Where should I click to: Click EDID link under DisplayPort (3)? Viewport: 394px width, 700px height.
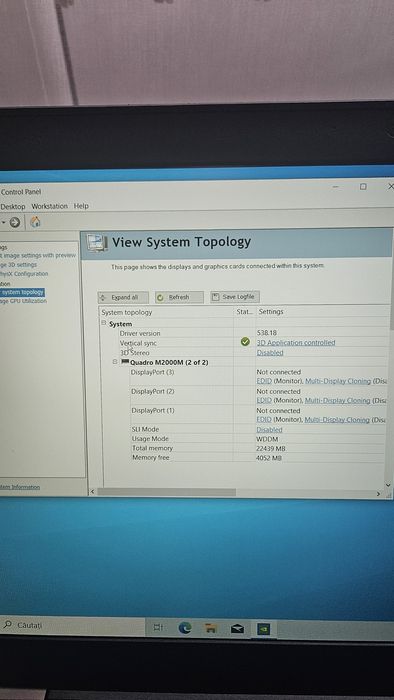(x=264, y=381)
